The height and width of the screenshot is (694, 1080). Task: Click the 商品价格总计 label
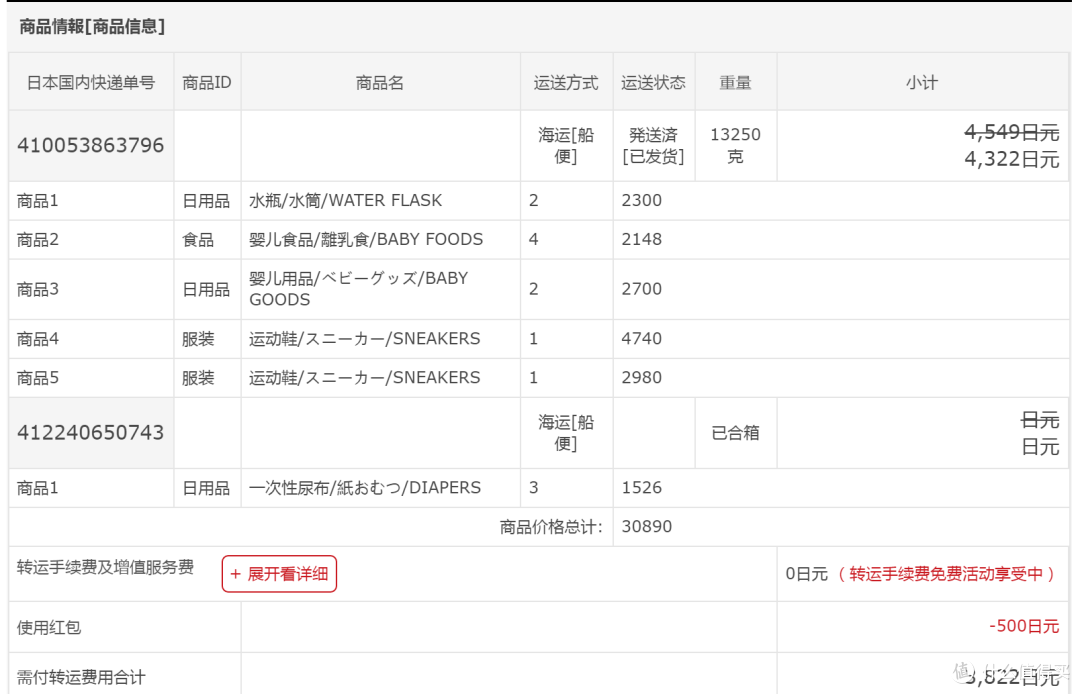point(551,527)
